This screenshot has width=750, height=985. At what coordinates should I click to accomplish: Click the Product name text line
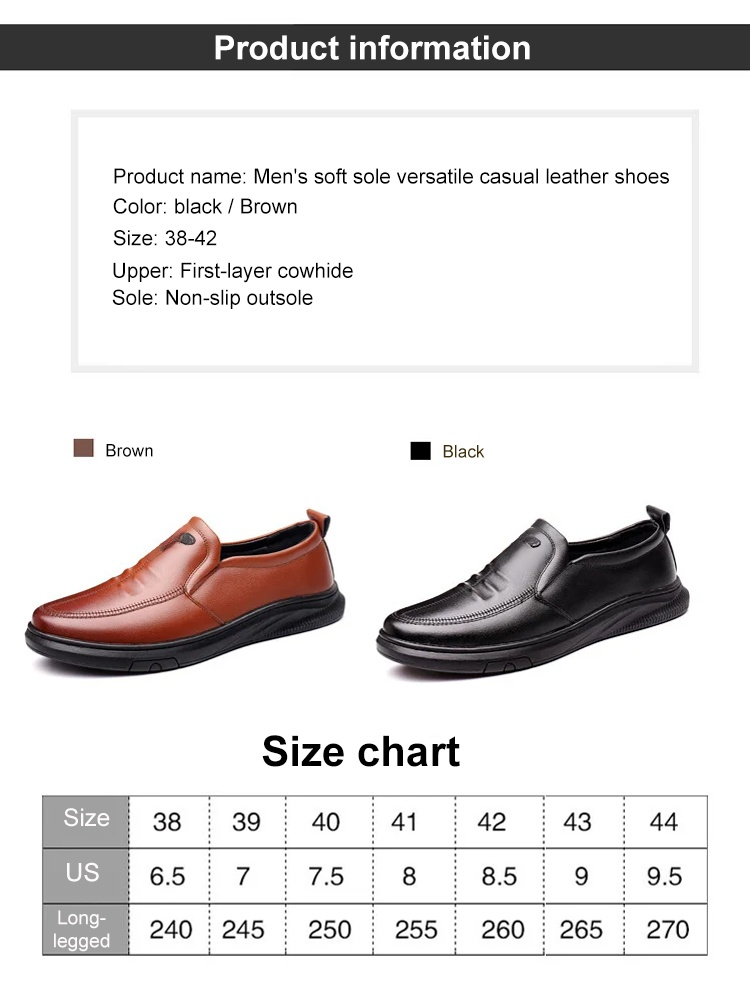pyautogui.click(x=391, y=177)
